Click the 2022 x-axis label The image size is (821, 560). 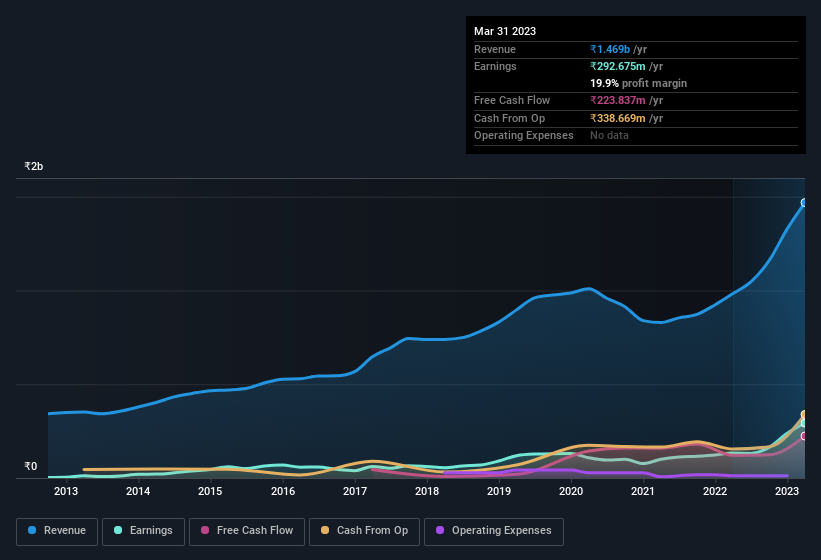[x=715, y=491]
